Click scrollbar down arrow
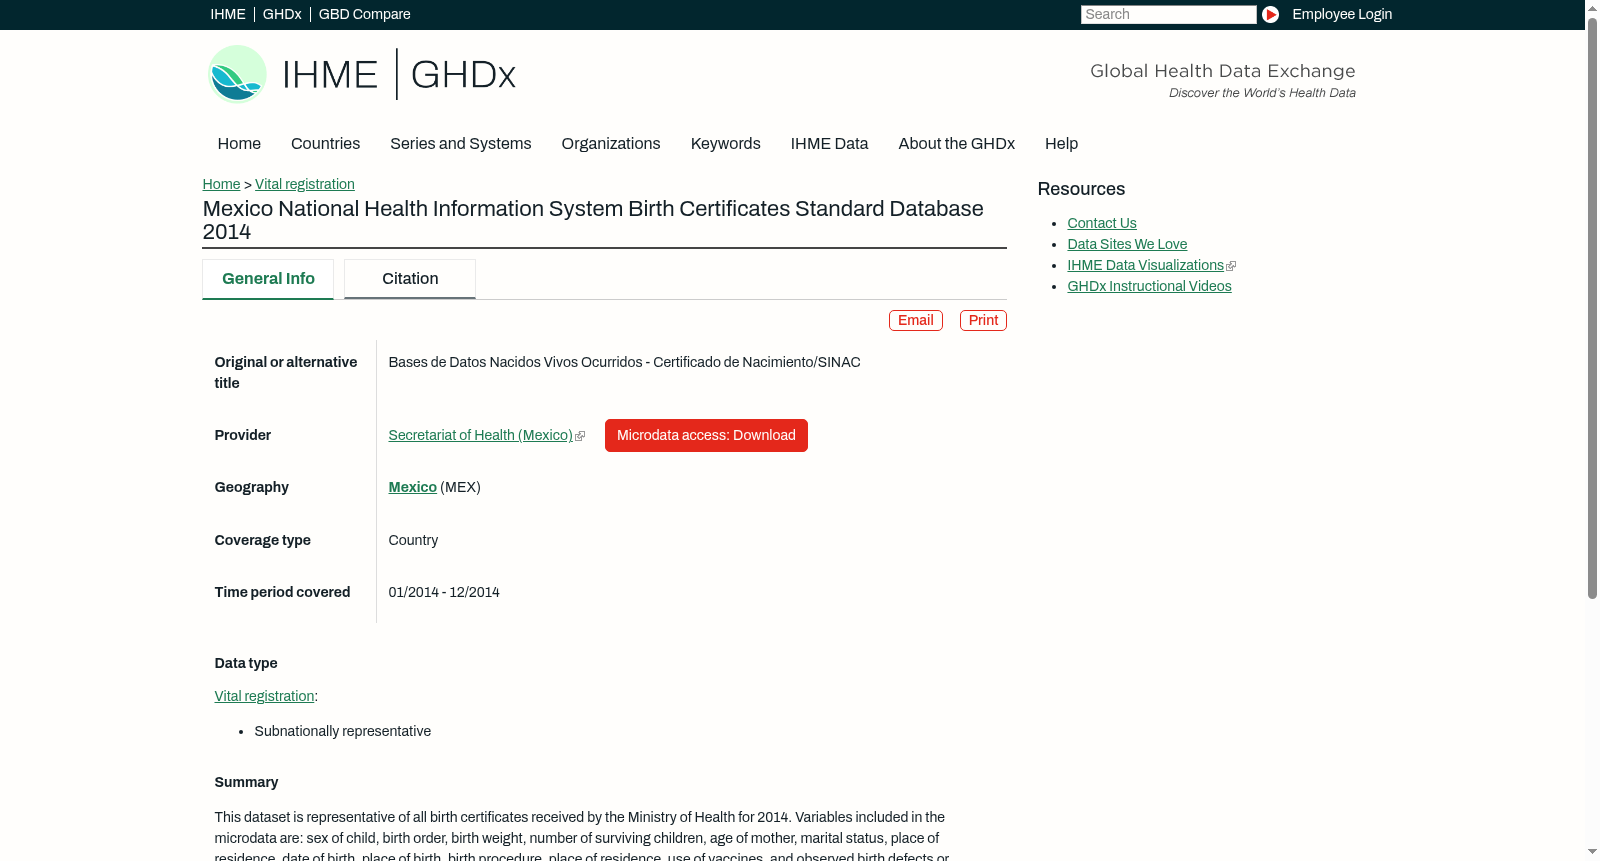 tap(1592, 852)
